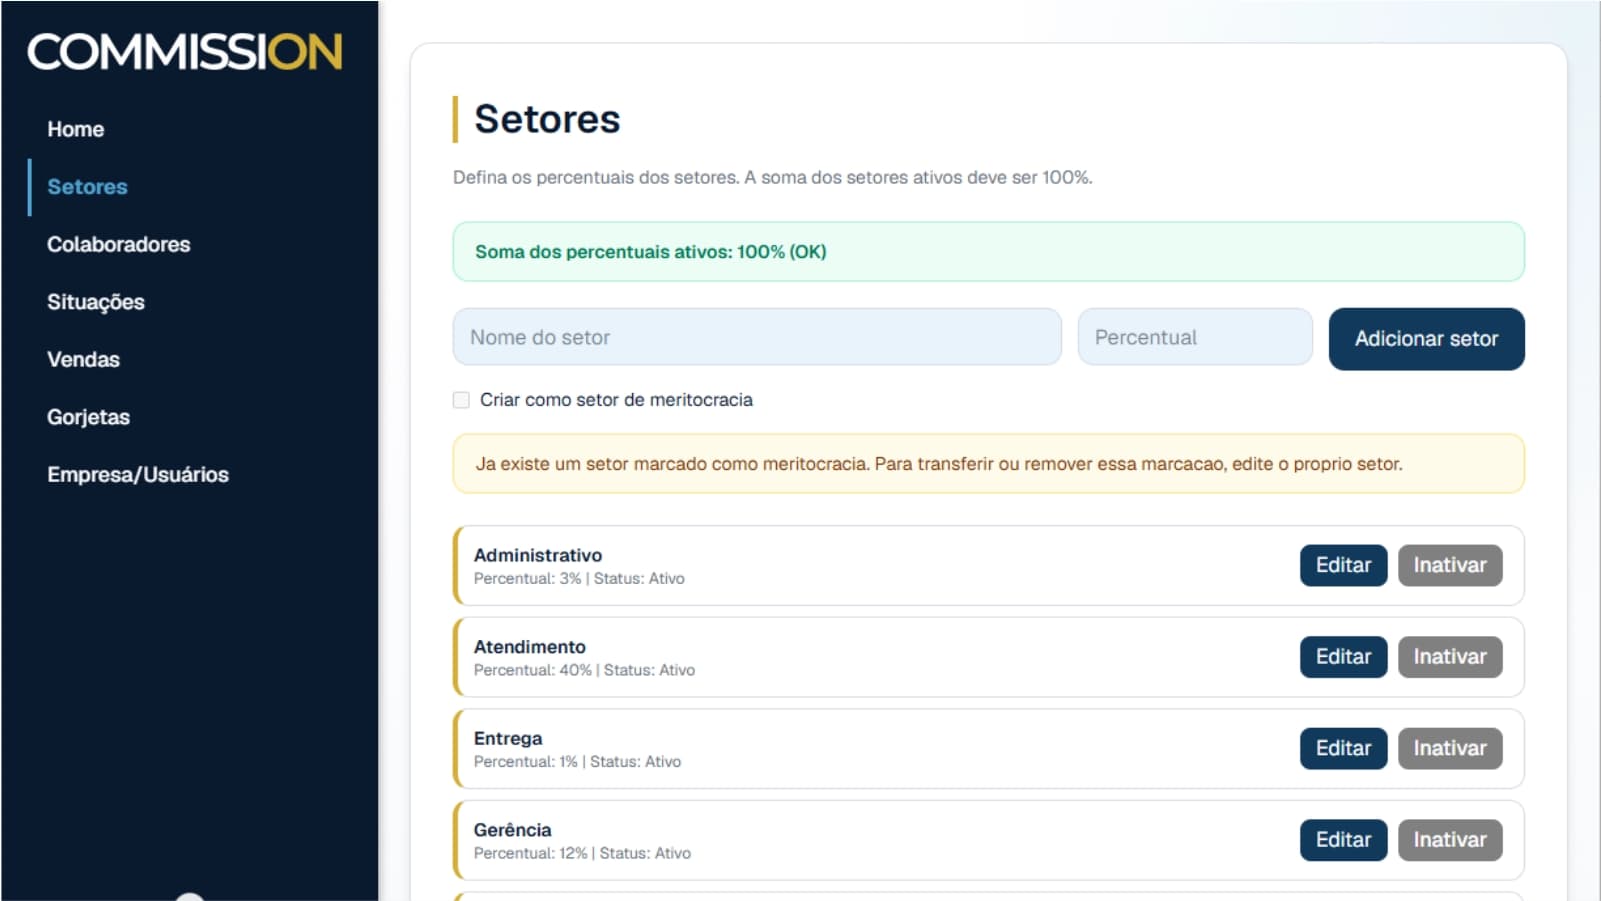Go to Vendas
This screenshot has width=1601, height=901.
click(x=84, y=359)
